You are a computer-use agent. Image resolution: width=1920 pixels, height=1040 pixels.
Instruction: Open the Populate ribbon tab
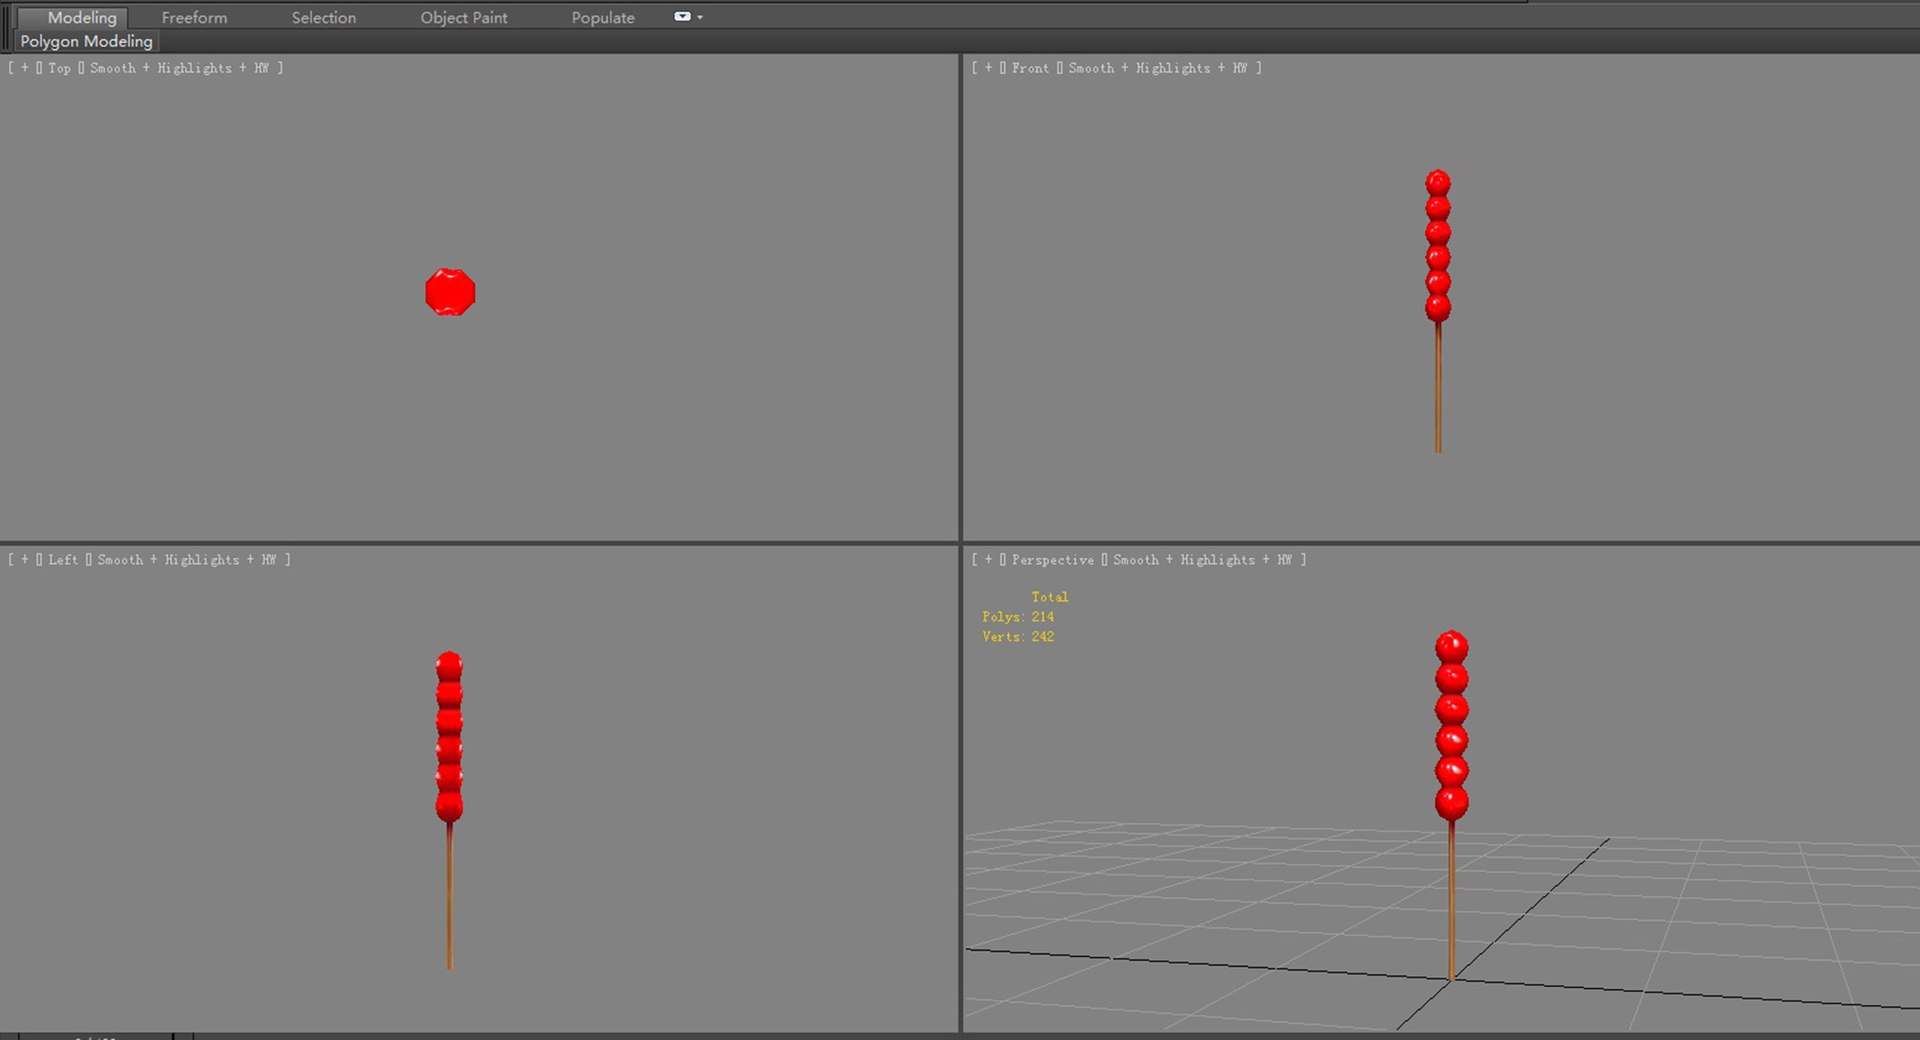[x=603, y=17]
